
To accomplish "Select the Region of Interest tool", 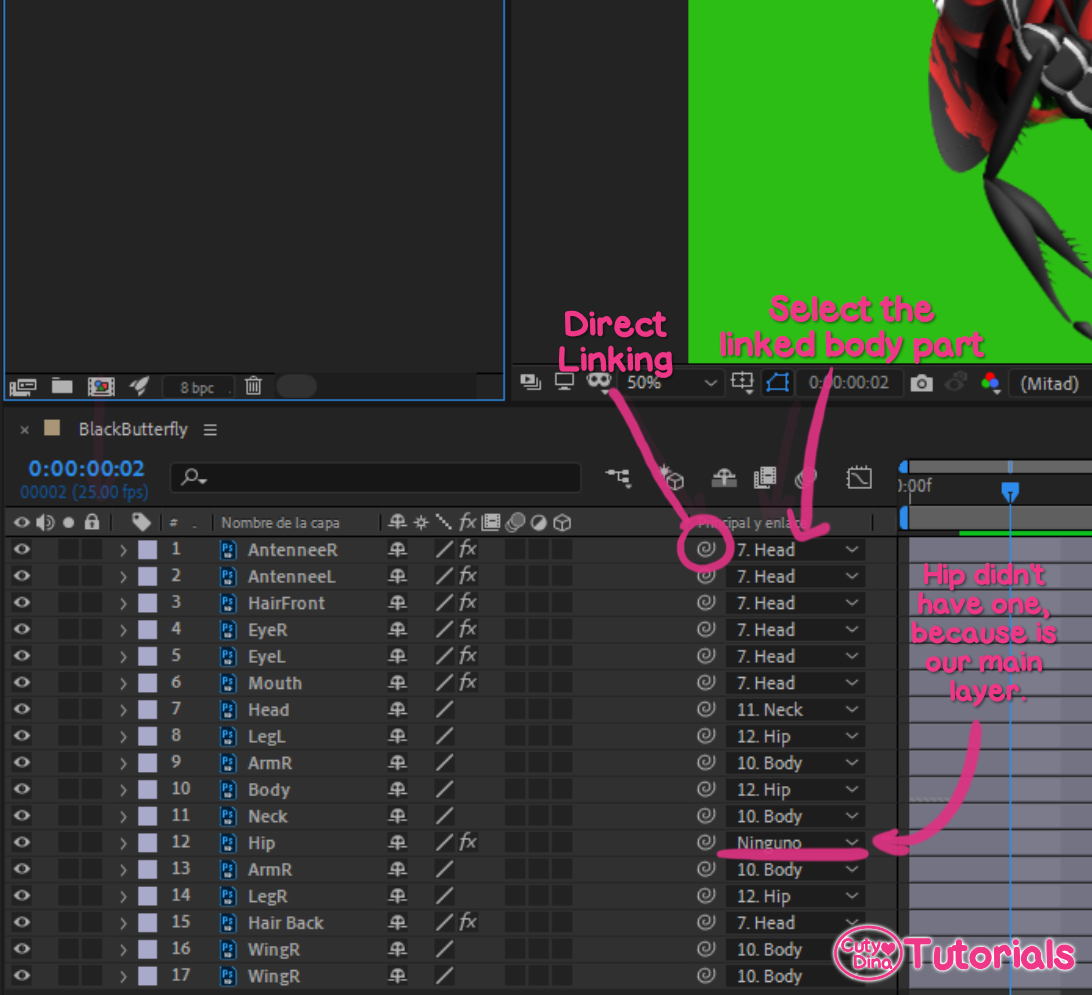I will pyautogui.click(x=742, y=383).
